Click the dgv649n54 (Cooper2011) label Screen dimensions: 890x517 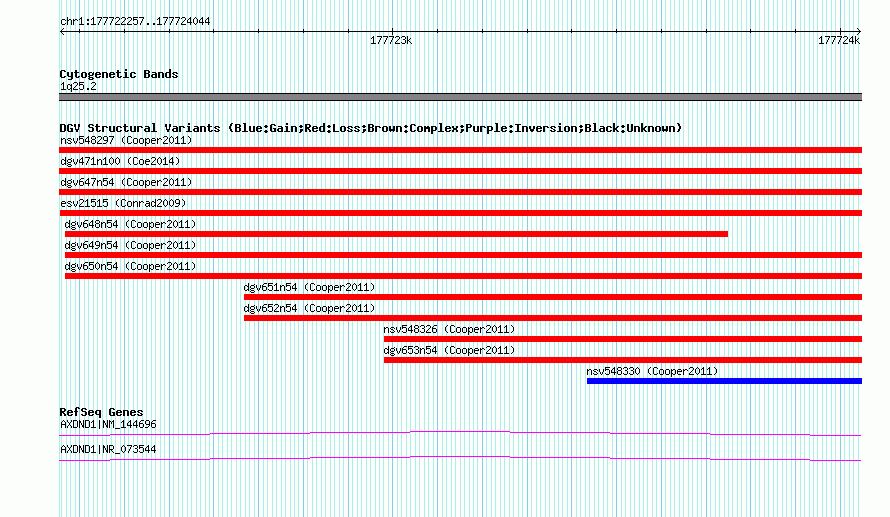click(x=130, y=245)
